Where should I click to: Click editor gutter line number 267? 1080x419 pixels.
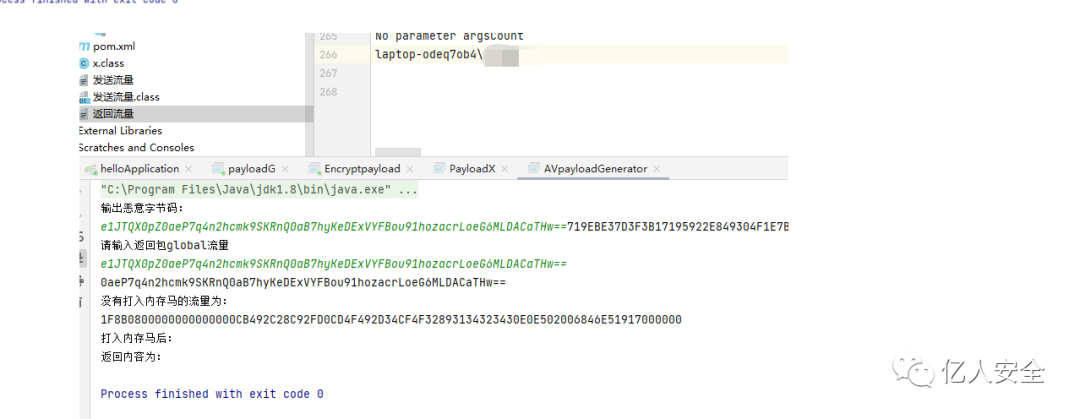point(329,73)
